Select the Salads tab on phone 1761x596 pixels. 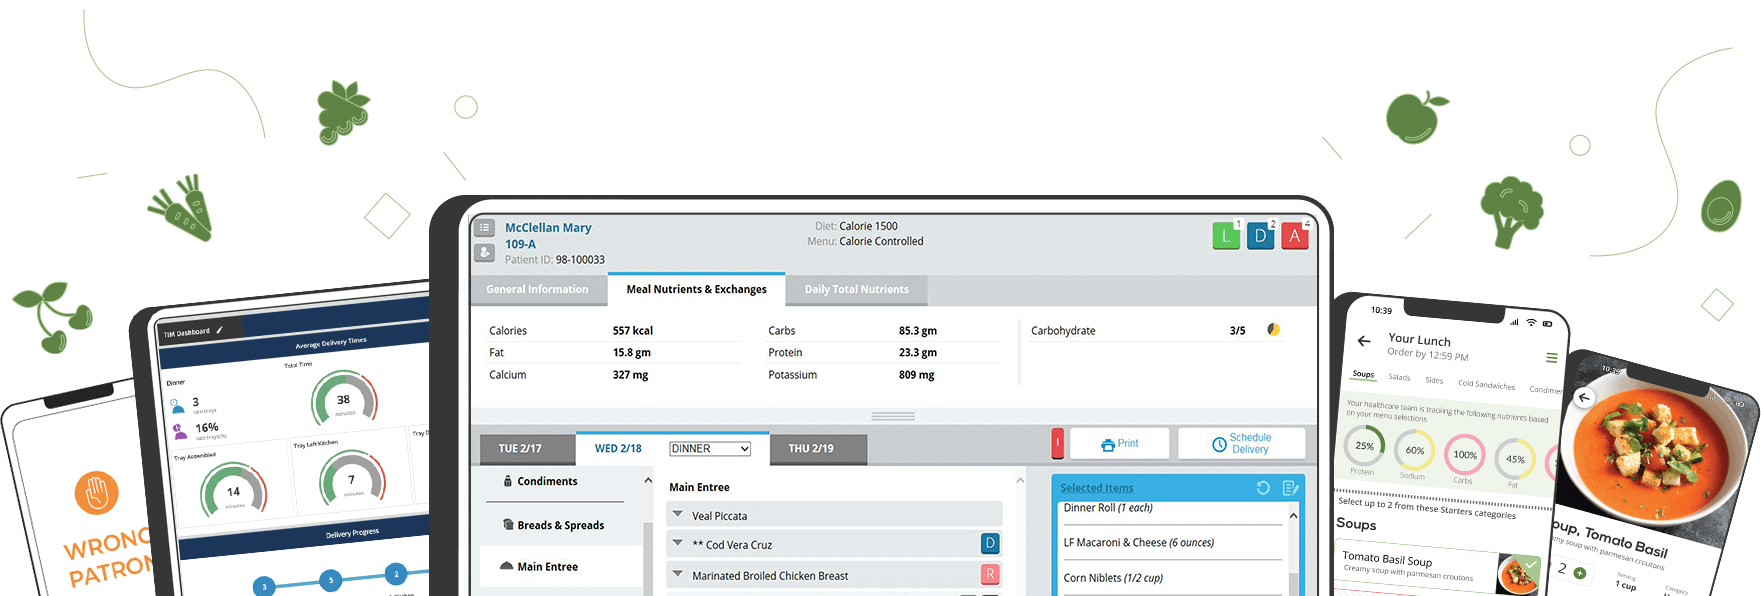pos(1399,377)
